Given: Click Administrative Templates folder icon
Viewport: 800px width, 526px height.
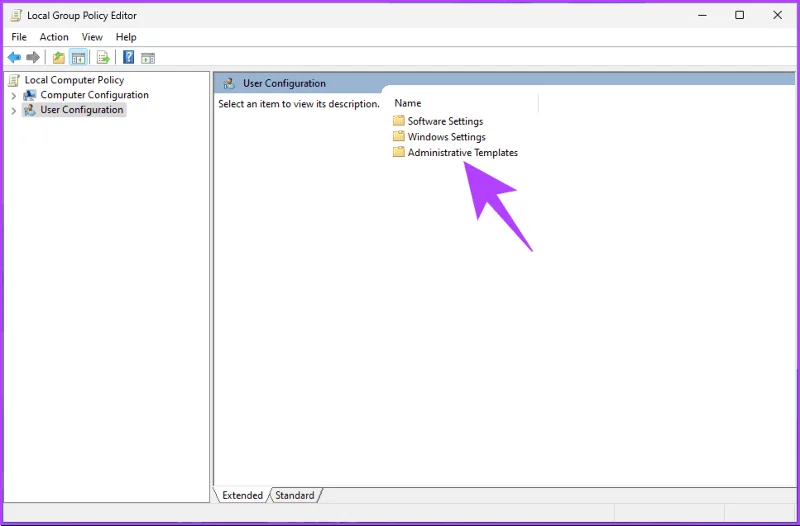Looking at the screenshot, I should coord(398,152).
